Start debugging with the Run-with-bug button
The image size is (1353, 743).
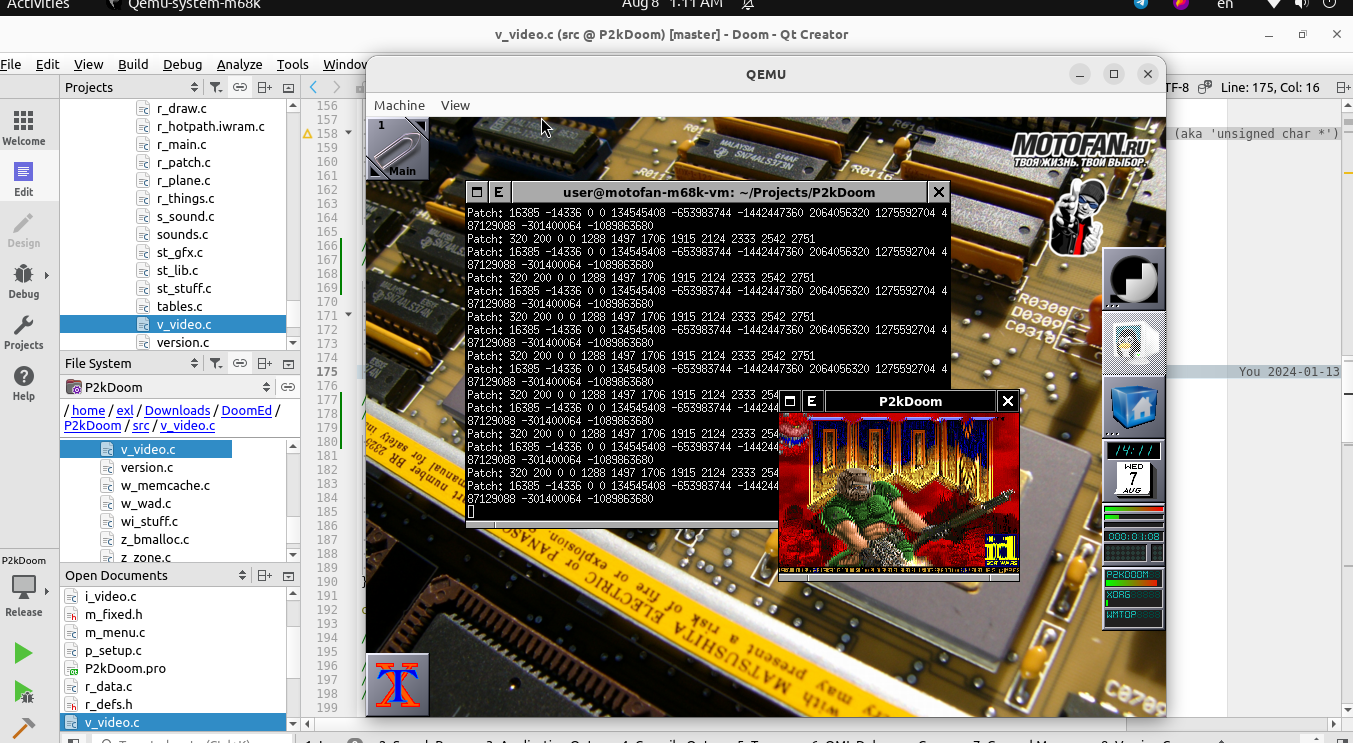point(23,691)
